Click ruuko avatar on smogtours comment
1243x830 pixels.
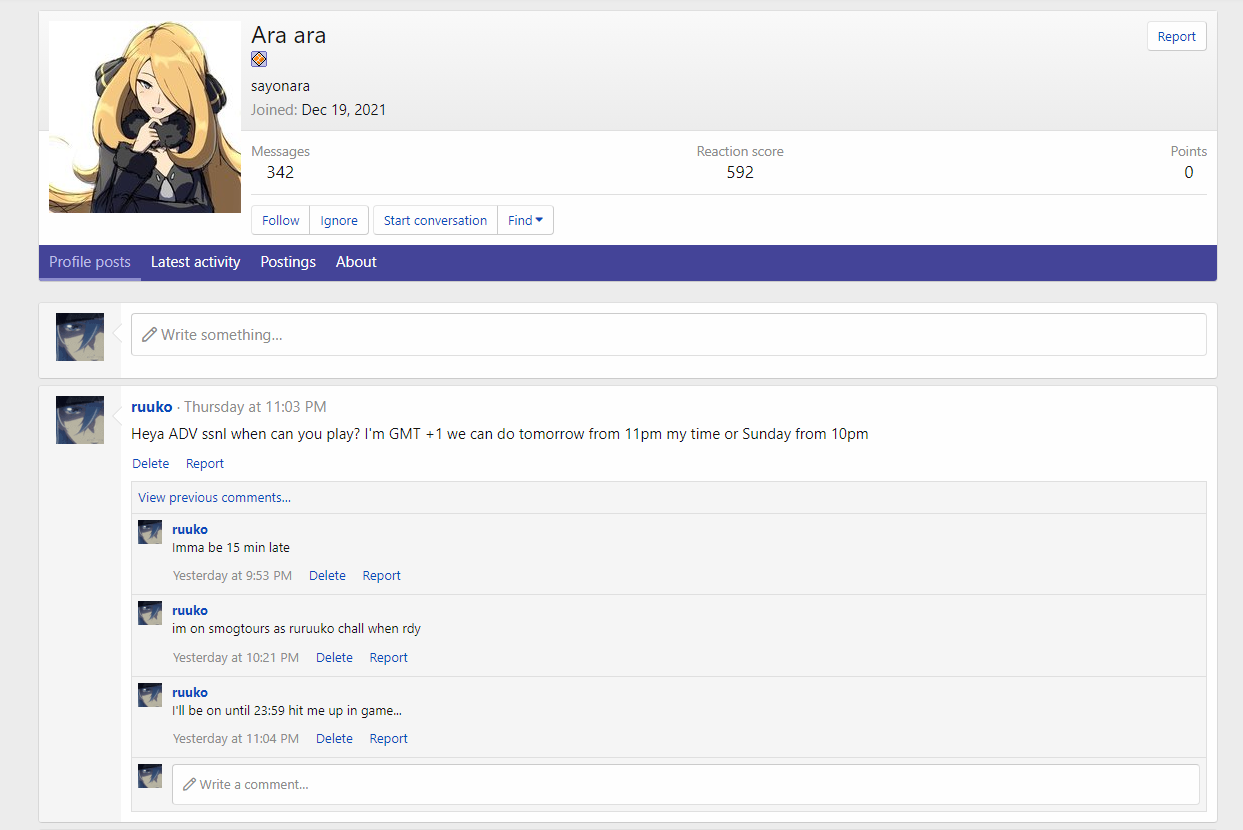[150, 613]
